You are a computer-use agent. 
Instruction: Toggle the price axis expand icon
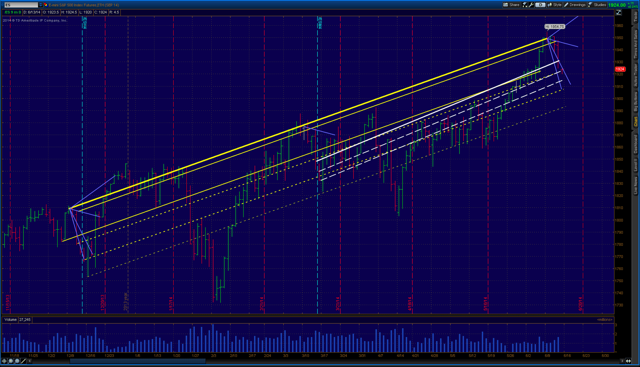[x=619, y=13]
